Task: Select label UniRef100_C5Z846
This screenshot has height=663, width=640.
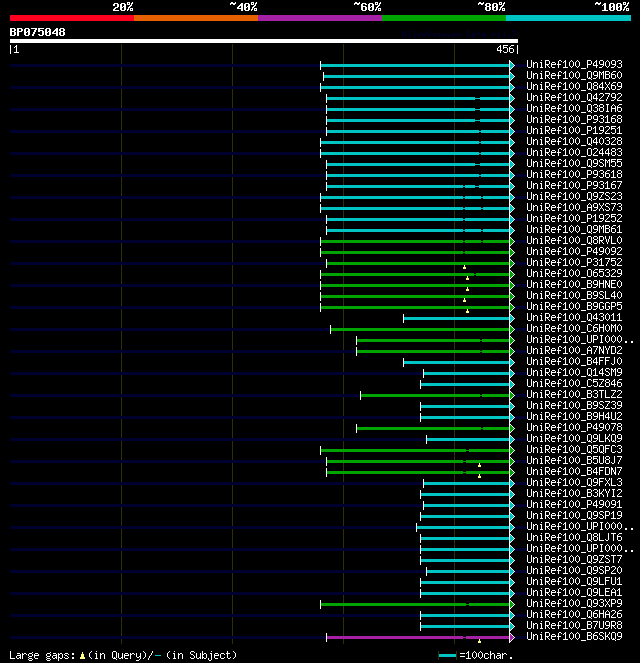Action: coord(574,383)
